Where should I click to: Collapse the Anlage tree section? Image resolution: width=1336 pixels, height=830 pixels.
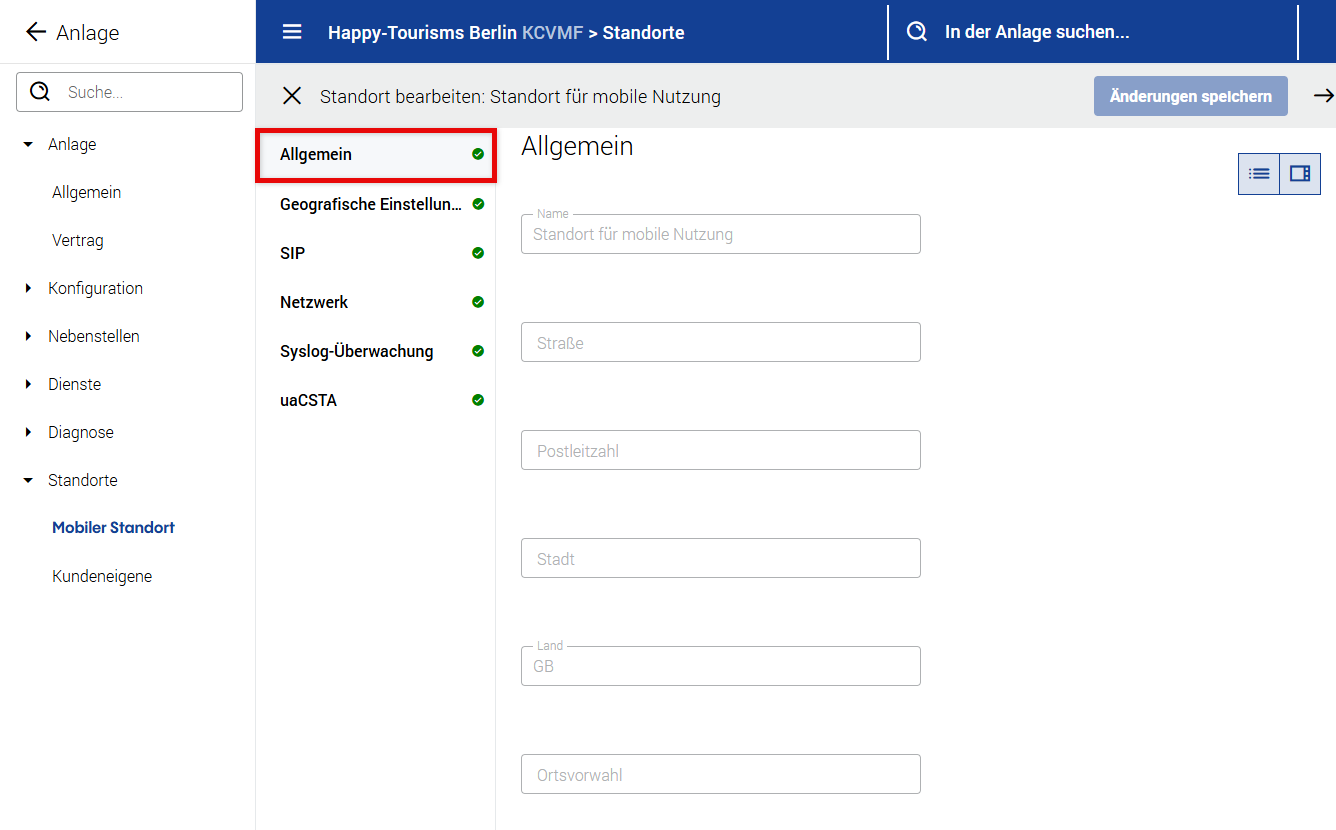(28, 145)
